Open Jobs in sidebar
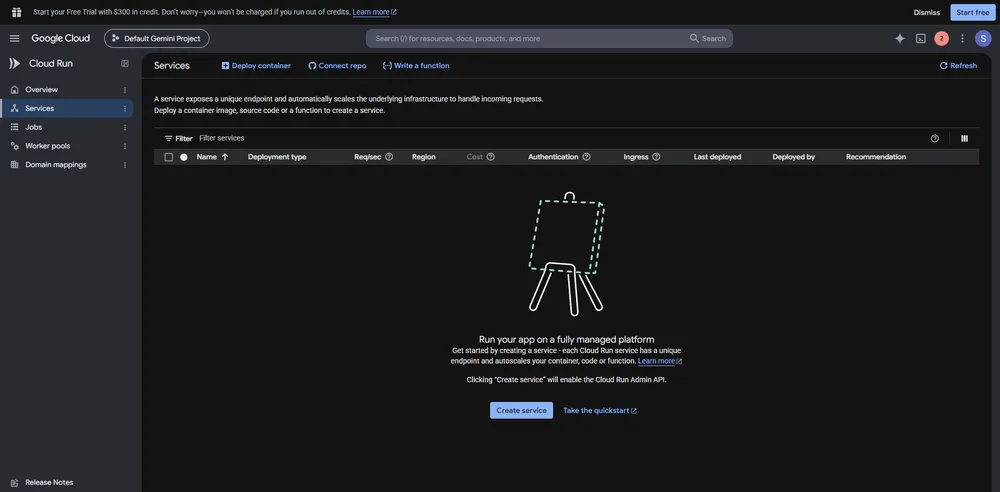The image size is (1000, 492). coord(34,127)
